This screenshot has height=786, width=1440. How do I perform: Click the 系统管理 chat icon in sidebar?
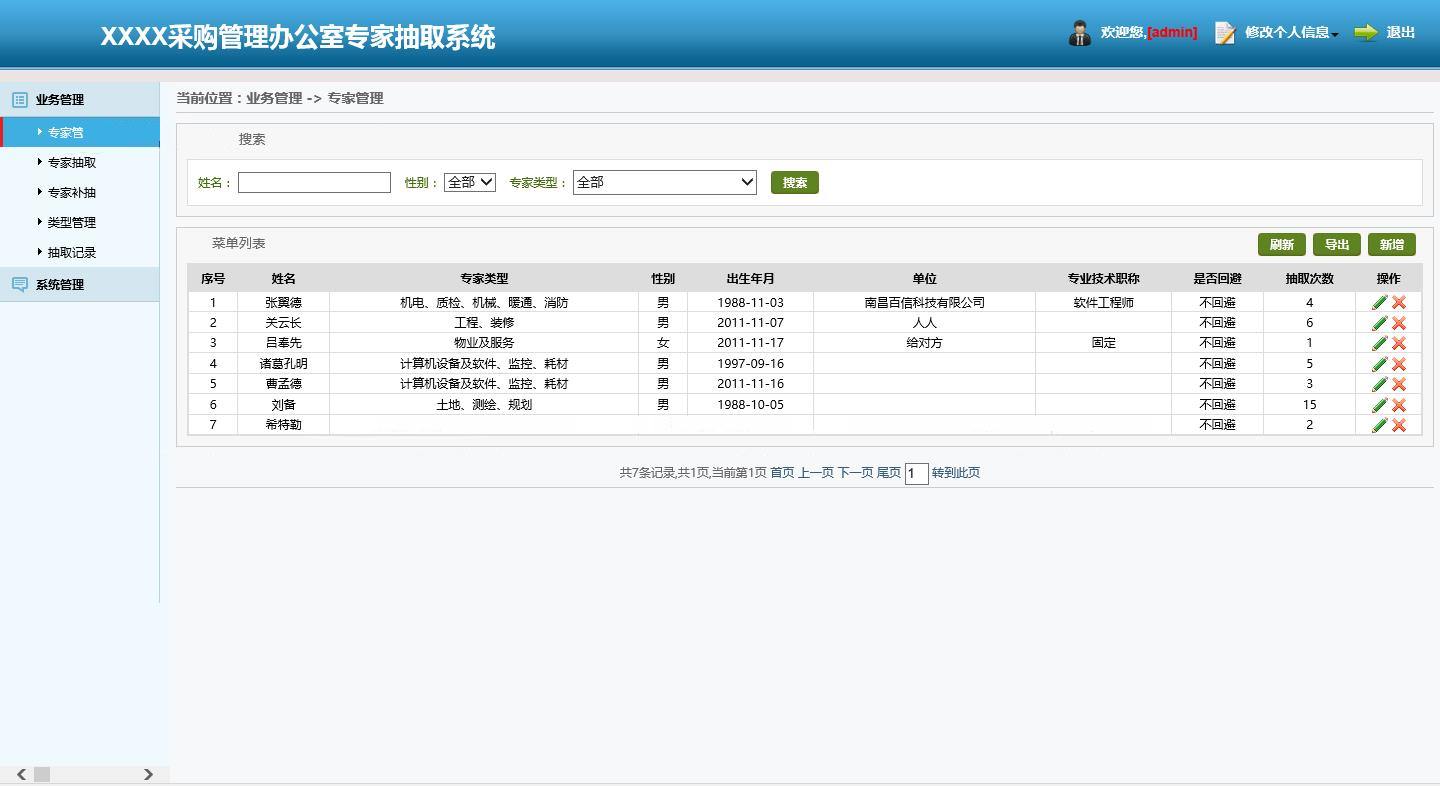20,285
